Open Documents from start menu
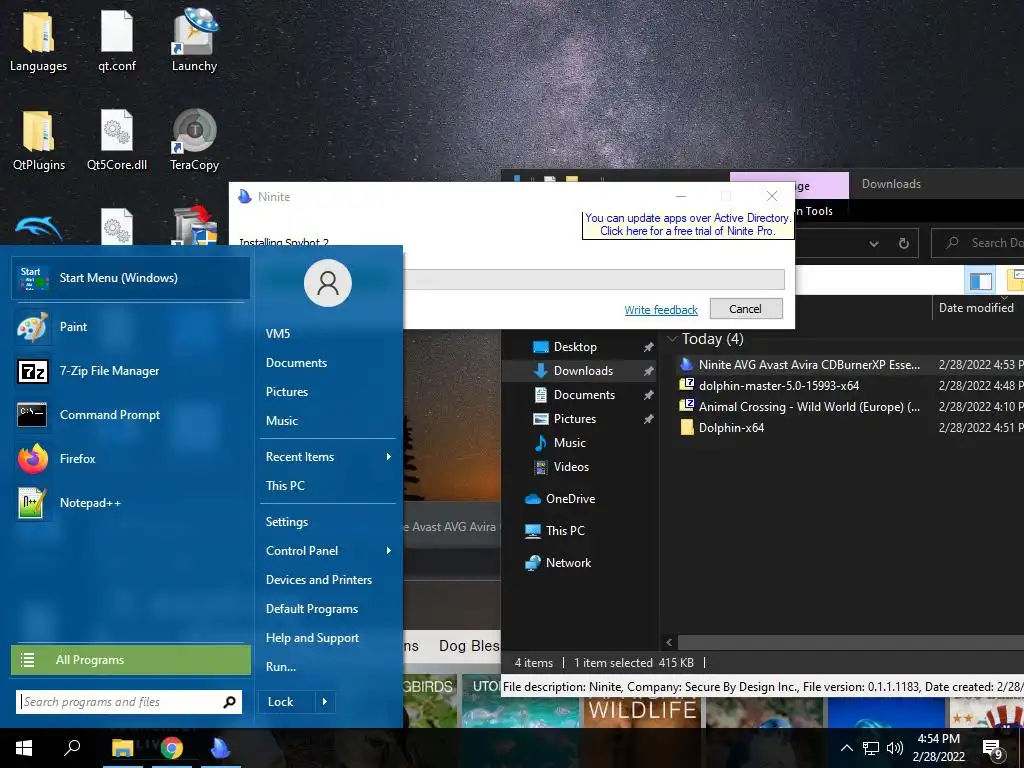The width and height of the screenshot is (1024, 768). pyautogui.click(x=296, y=362)
